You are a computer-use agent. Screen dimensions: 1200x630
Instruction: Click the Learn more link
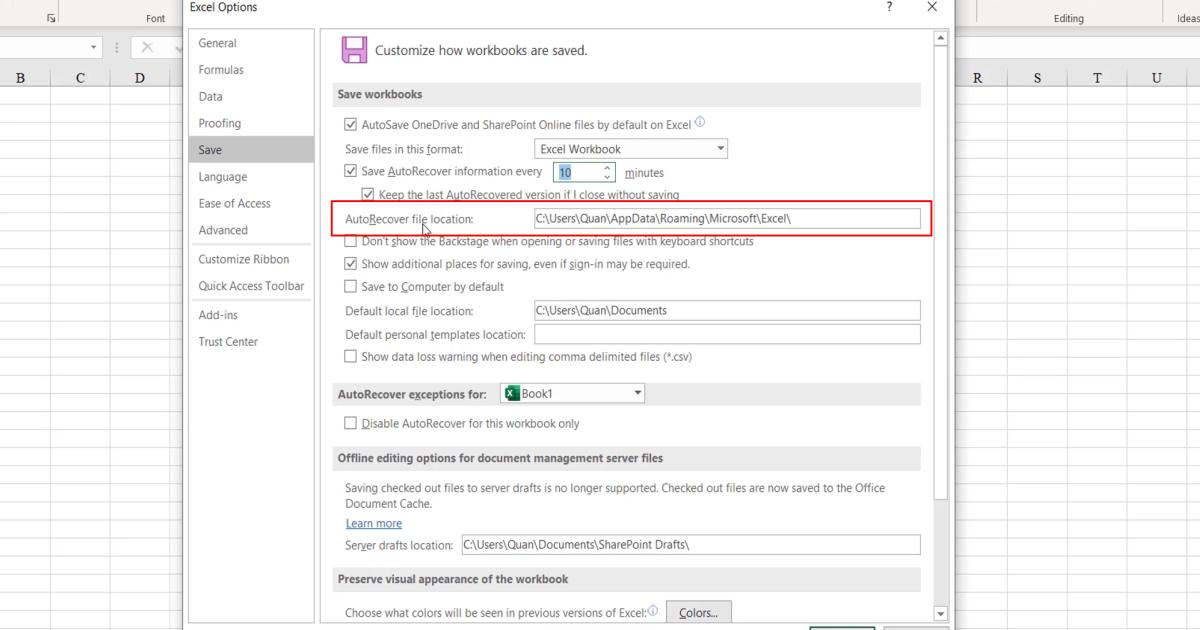point(374,523)
